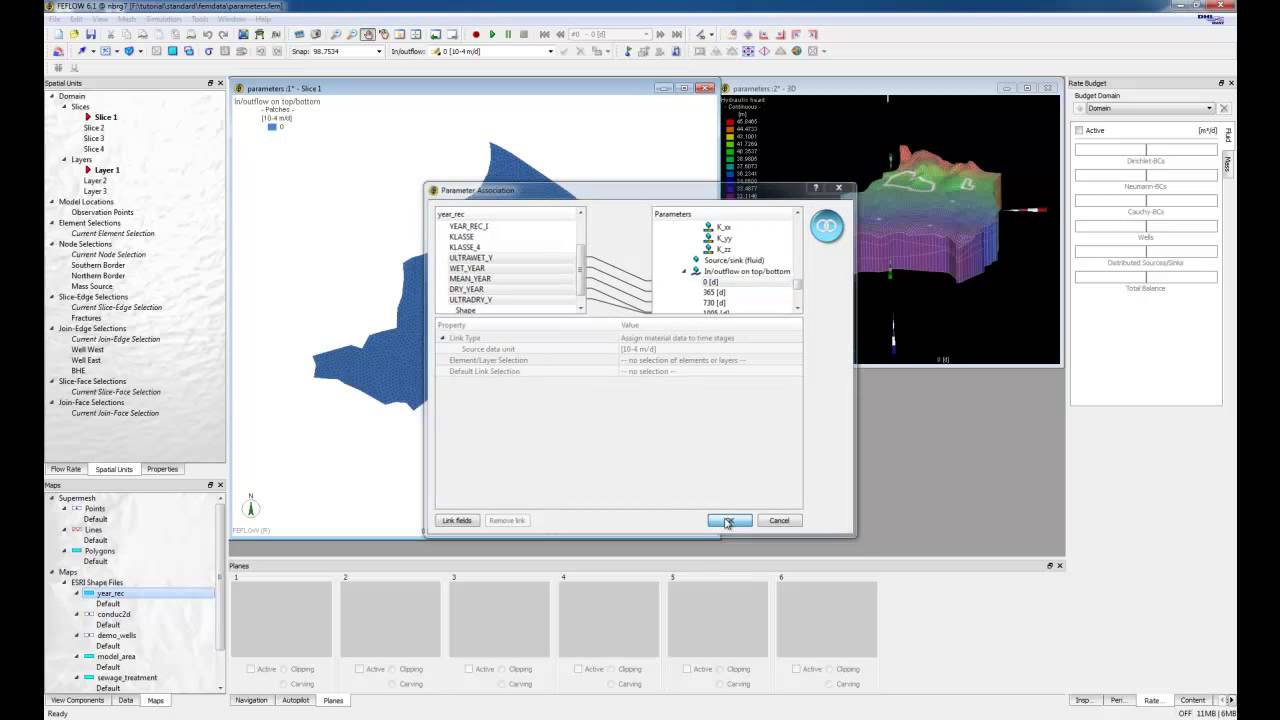The height and width of the screenshot is (720, 1280).
Task: Enable Active checkbox for plane 2
Action: [360, 669]
